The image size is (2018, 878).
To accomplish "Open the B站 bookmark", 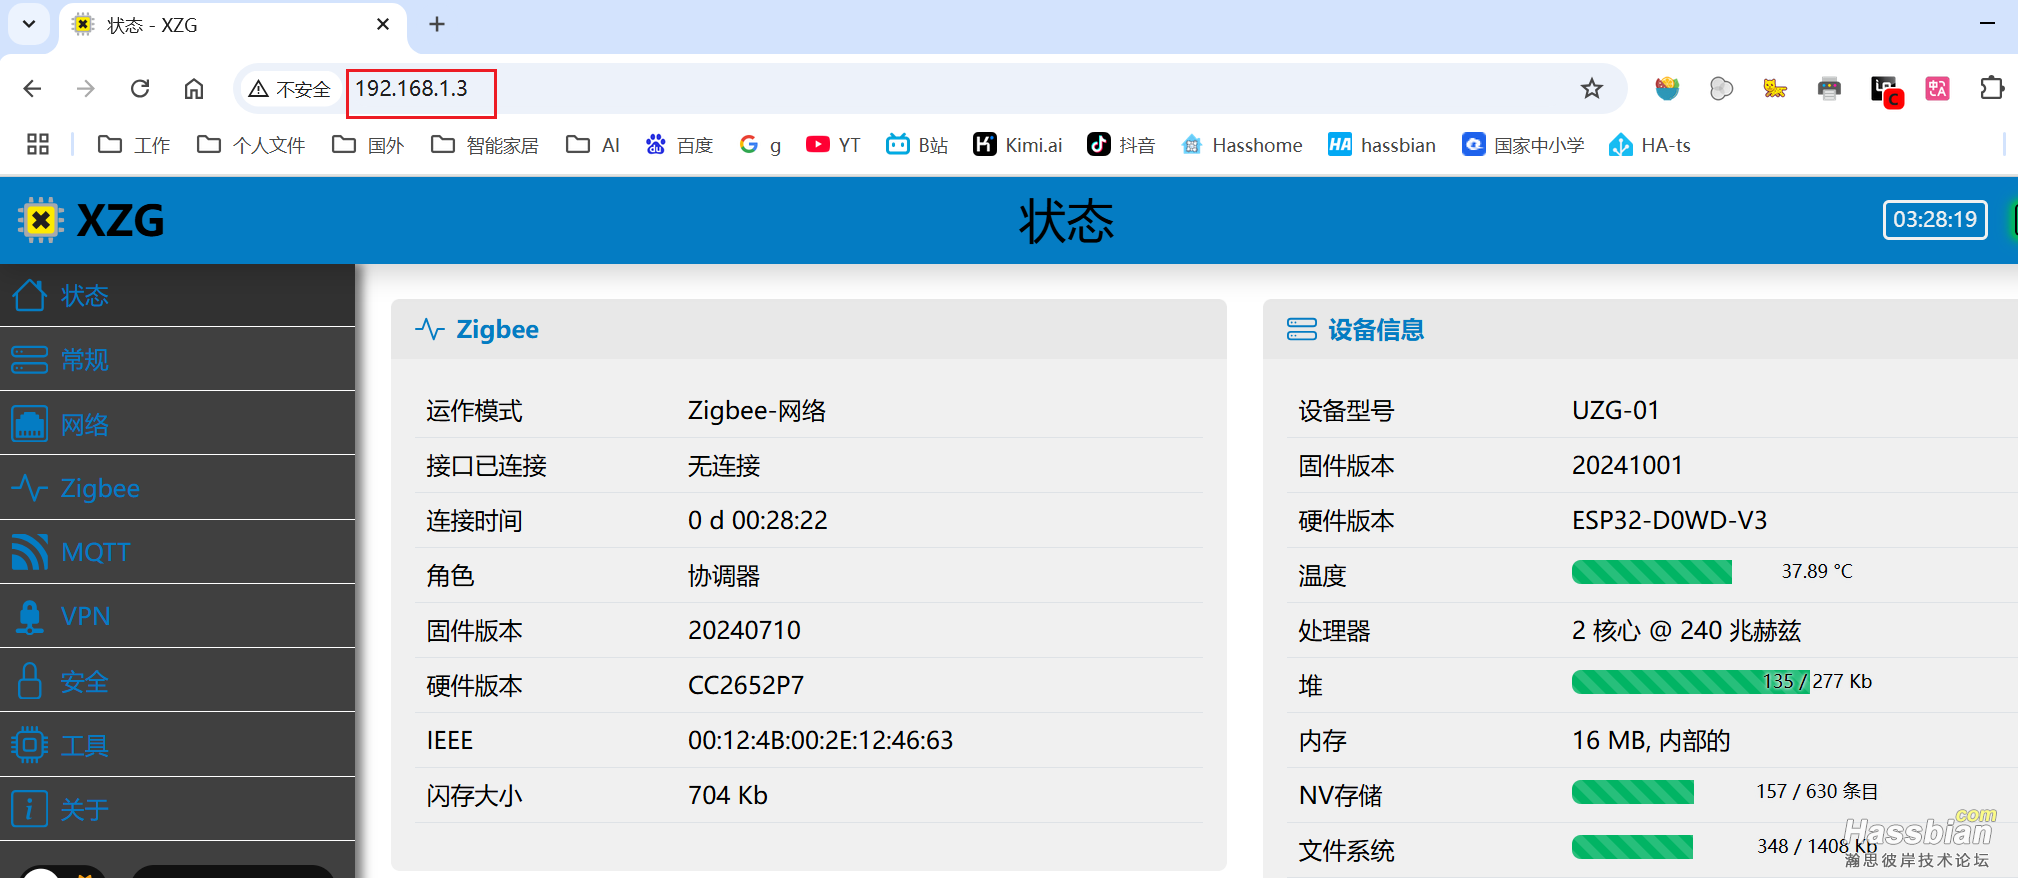I will click(917, 145).
